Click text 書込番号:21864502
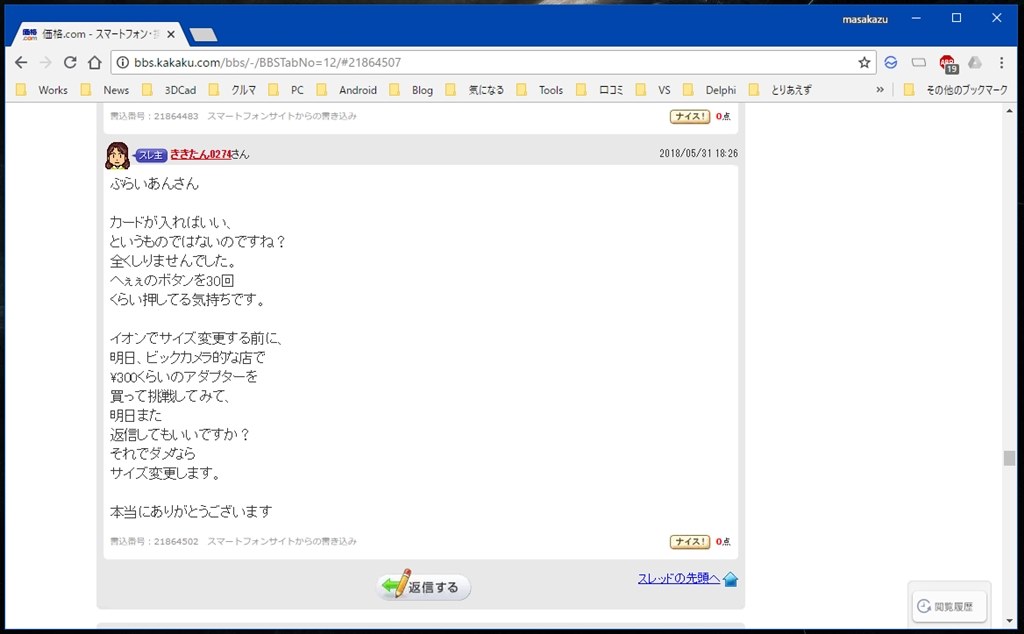The image size is (1024, 634). [x=154, y=541]
